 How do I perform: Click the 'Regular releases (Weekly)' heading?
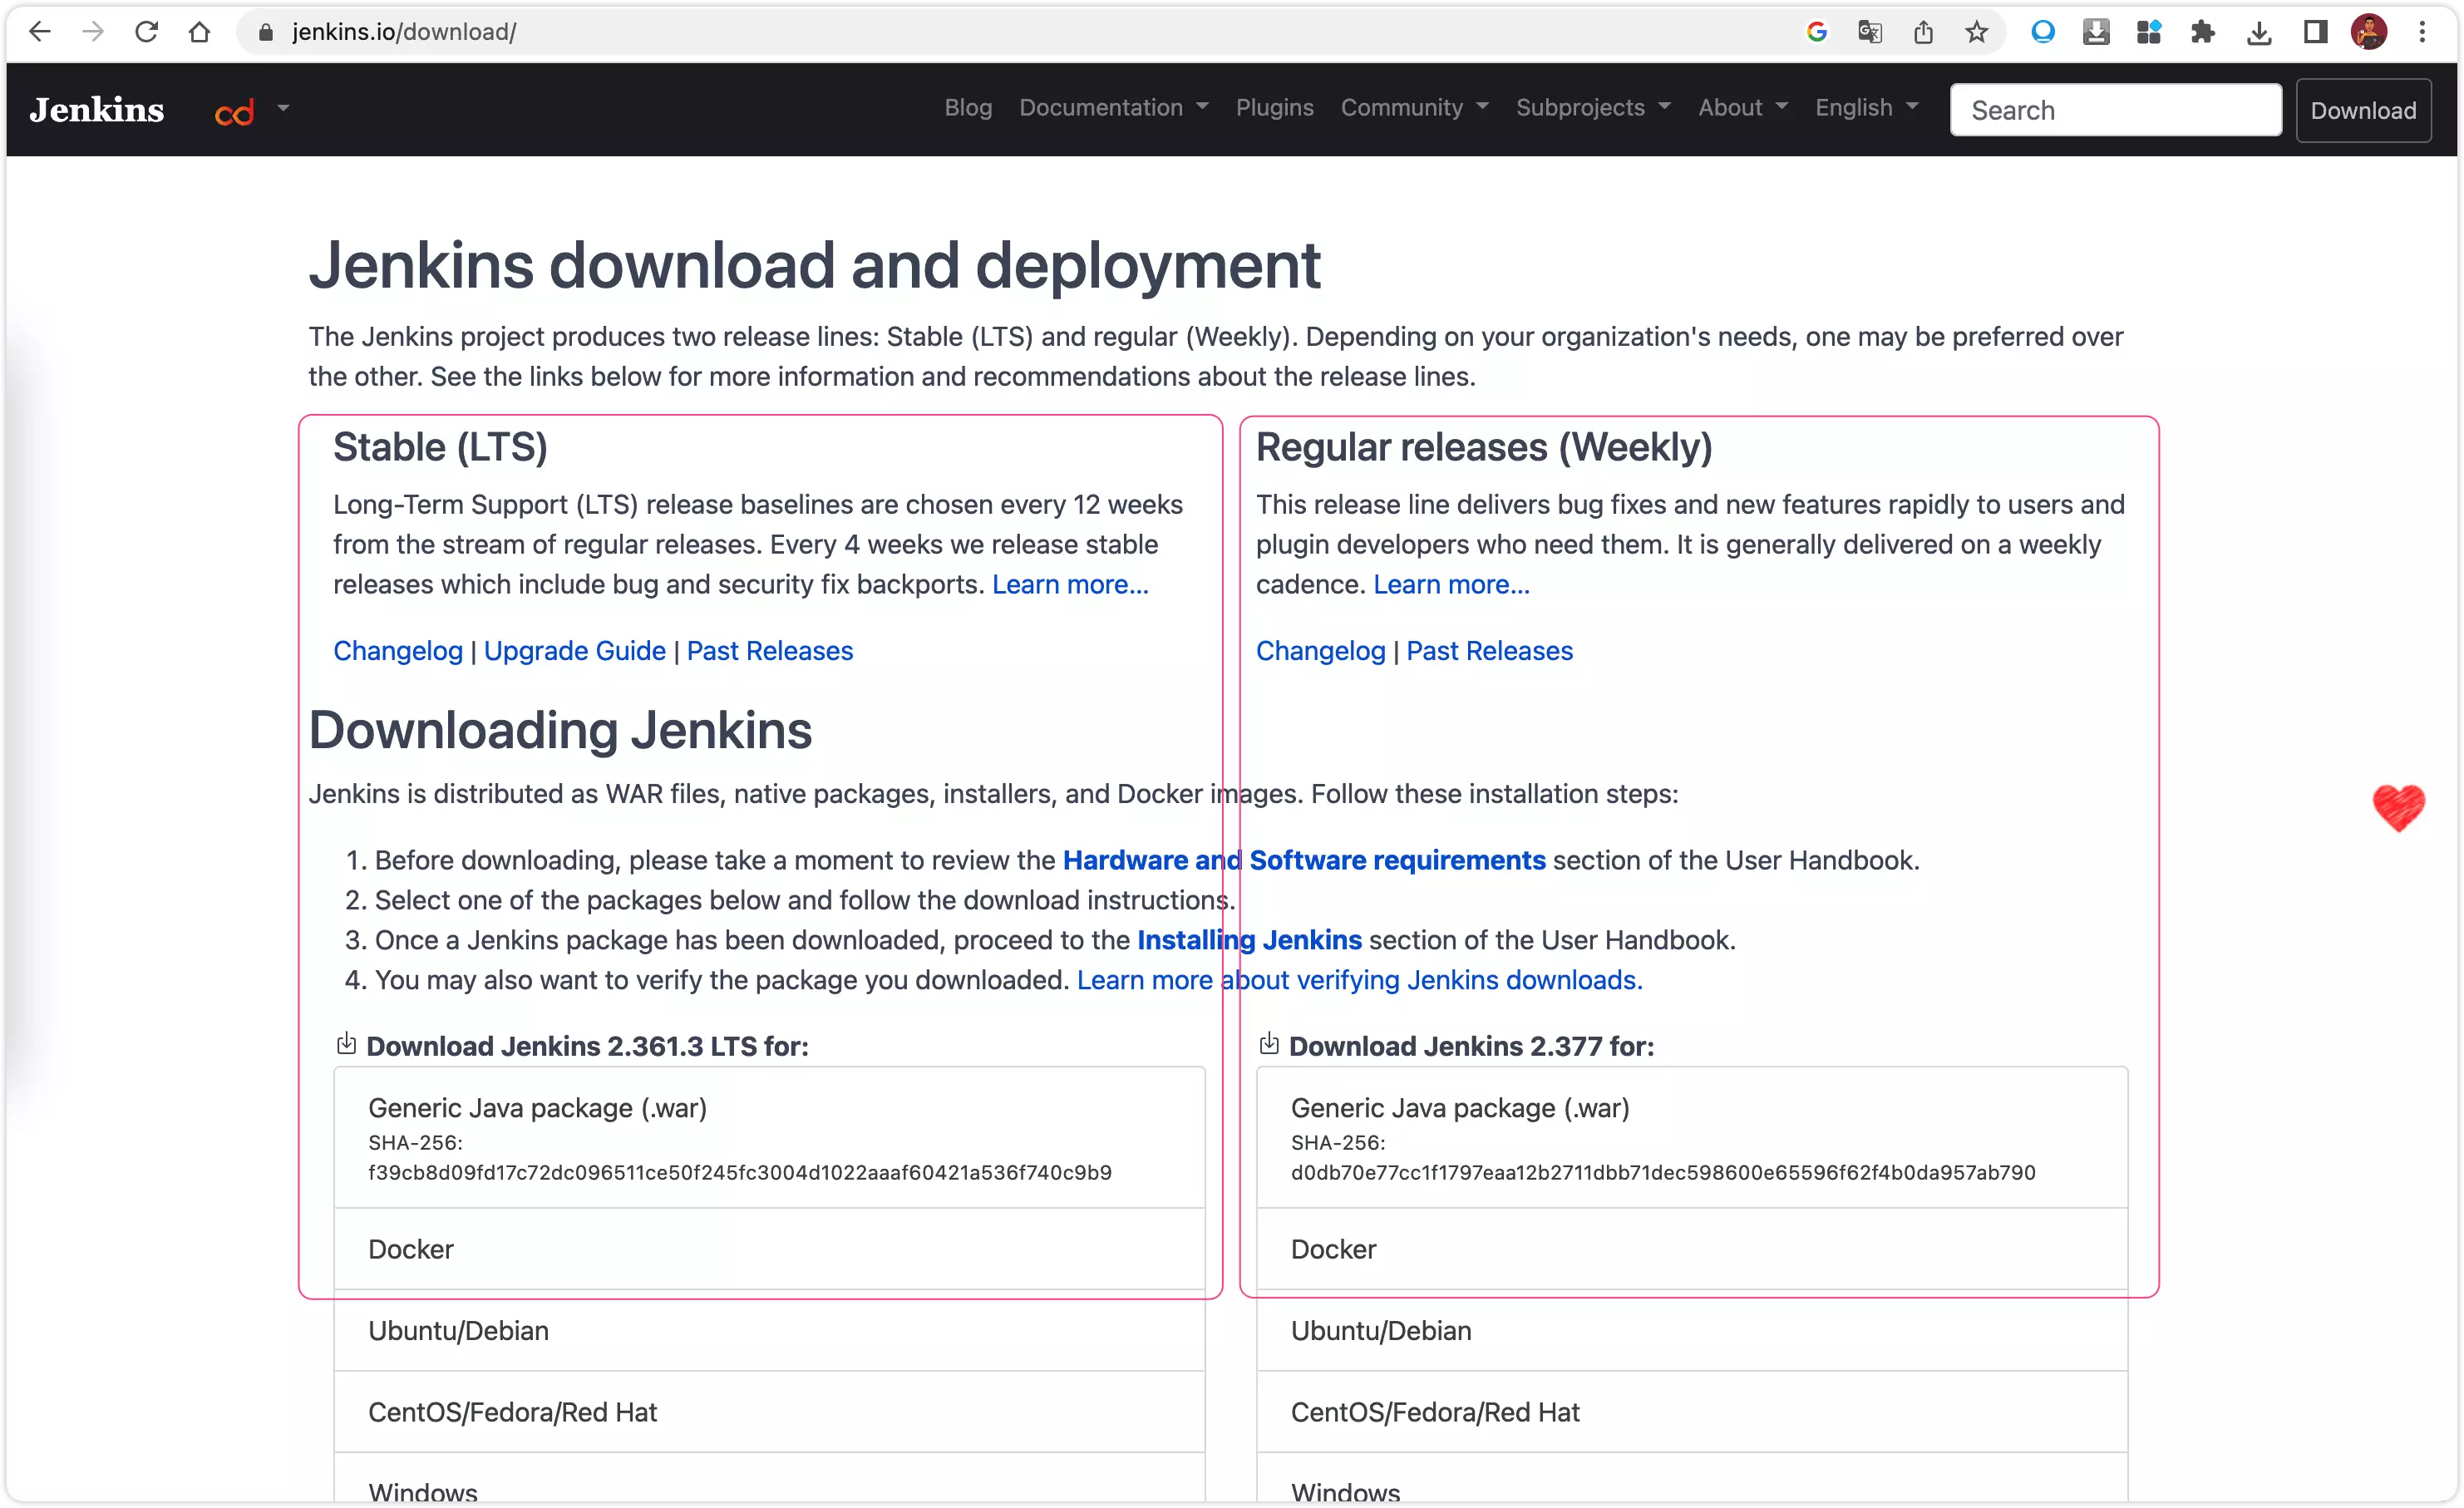tap(1484, 447)
